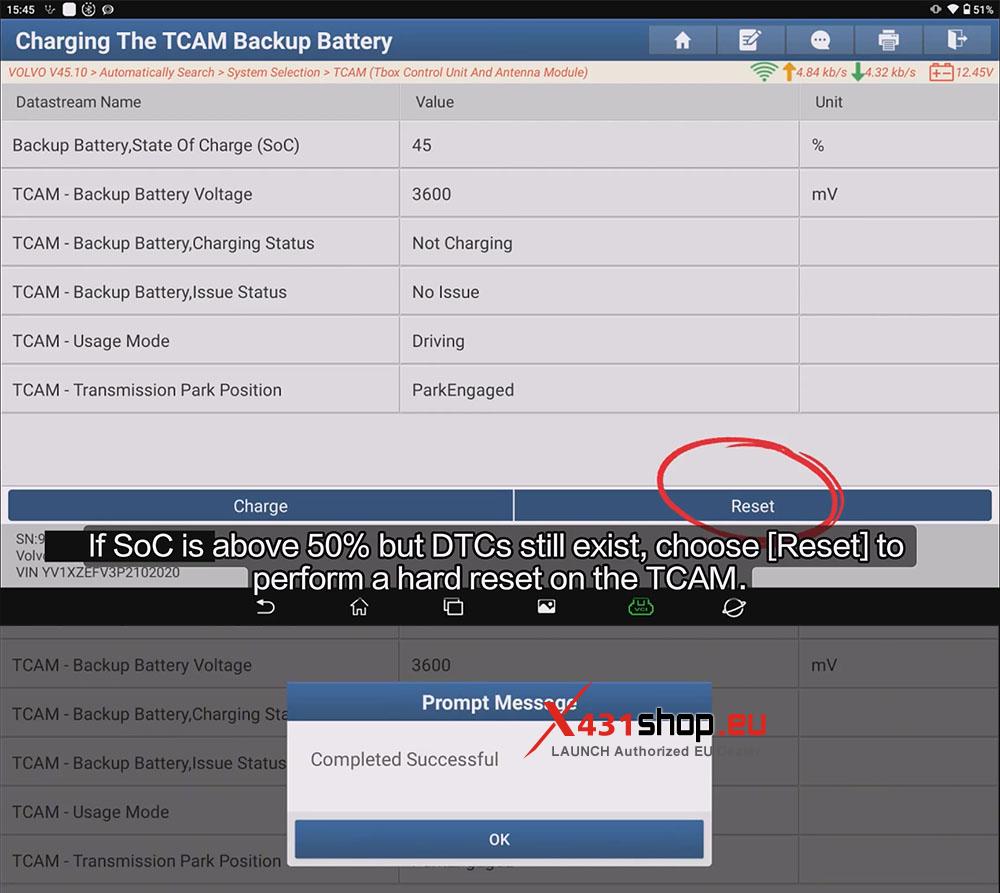Select the Completed Successful message text
The width and height of the screenshot is (1000, 893).
[404, 759]
